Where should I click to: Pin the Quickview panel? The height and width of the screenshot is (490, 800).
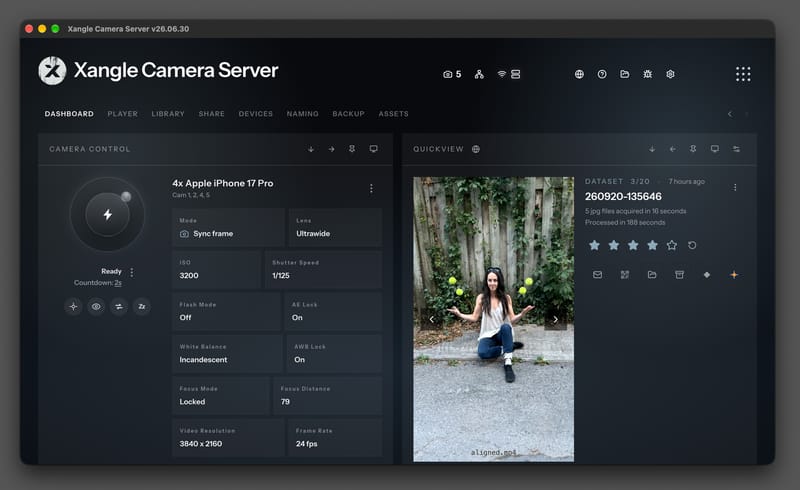[693, 149]
